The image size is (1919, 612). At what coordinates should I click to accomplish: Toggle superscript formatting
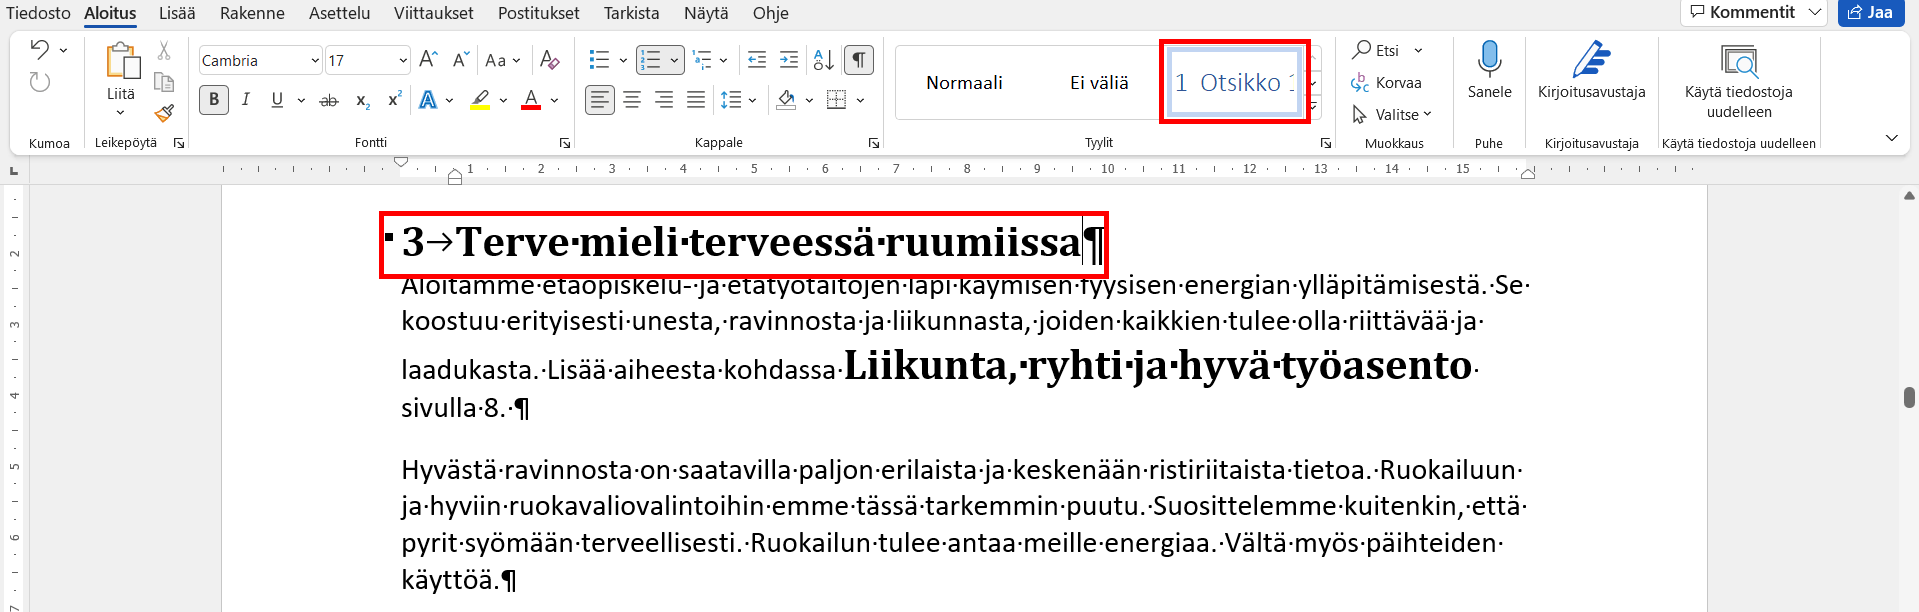[395, 100]
